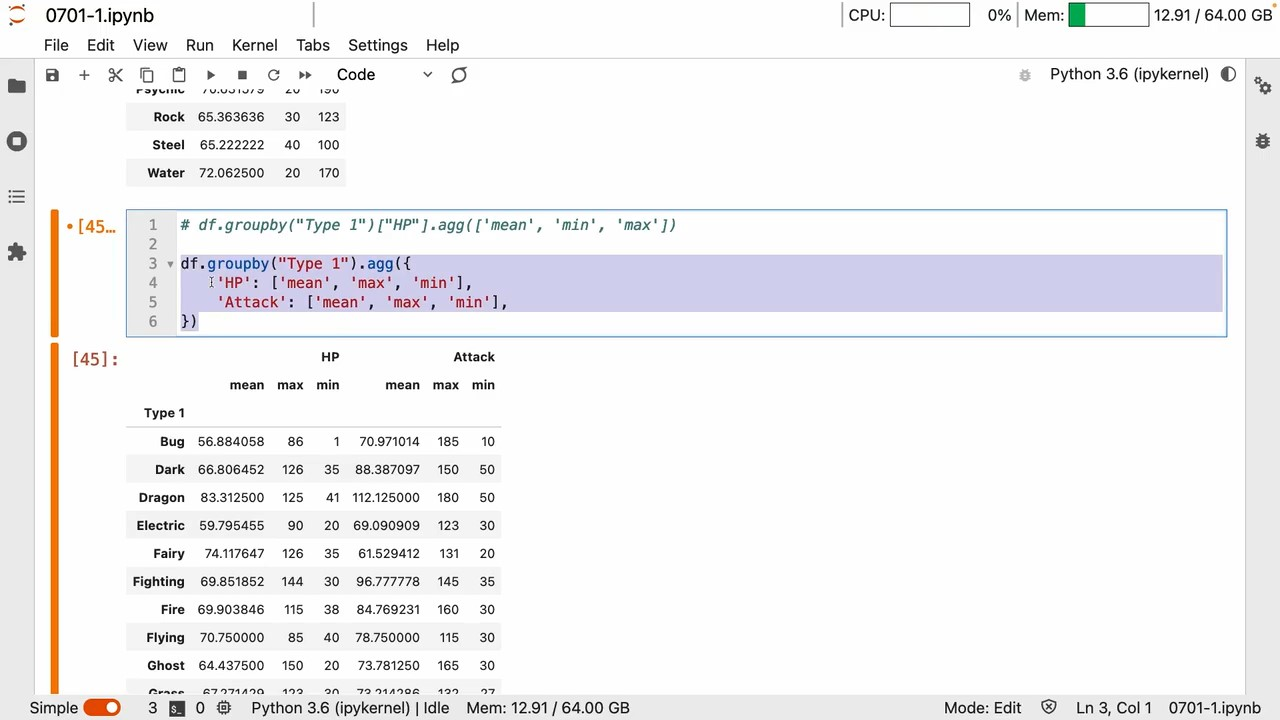Click Fairy HP max value 126
This screenshot has height=720, width=1280.
[x=292, y=553]
